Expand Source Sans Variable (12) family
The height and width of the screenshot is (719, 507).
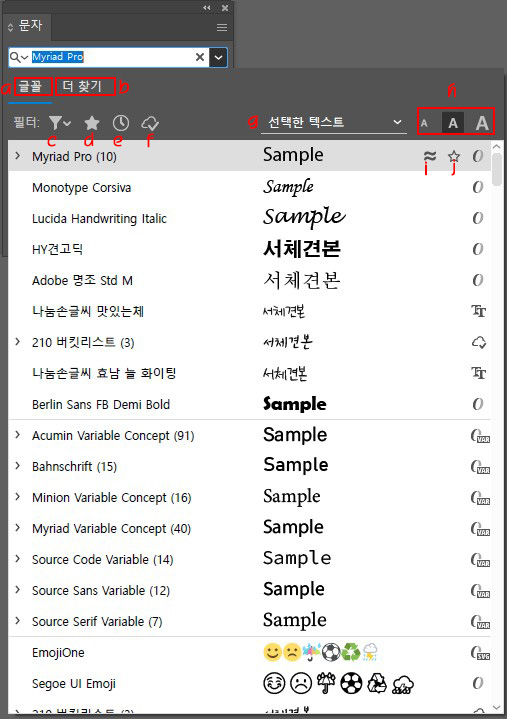coord(17,590)
